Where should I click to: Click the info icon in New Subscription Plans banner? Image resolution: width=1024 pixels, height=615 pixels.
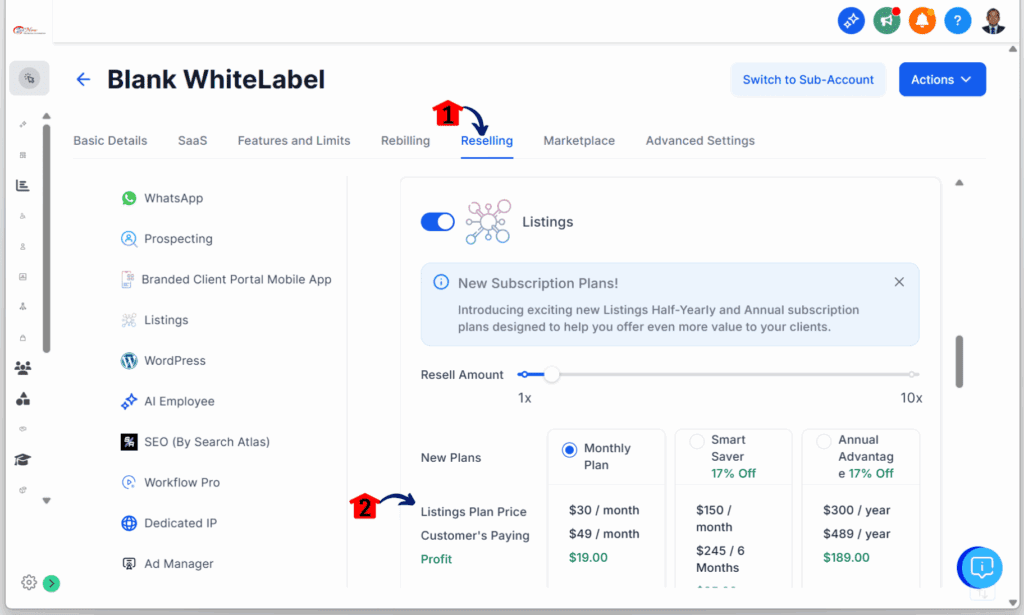(441, 282)
